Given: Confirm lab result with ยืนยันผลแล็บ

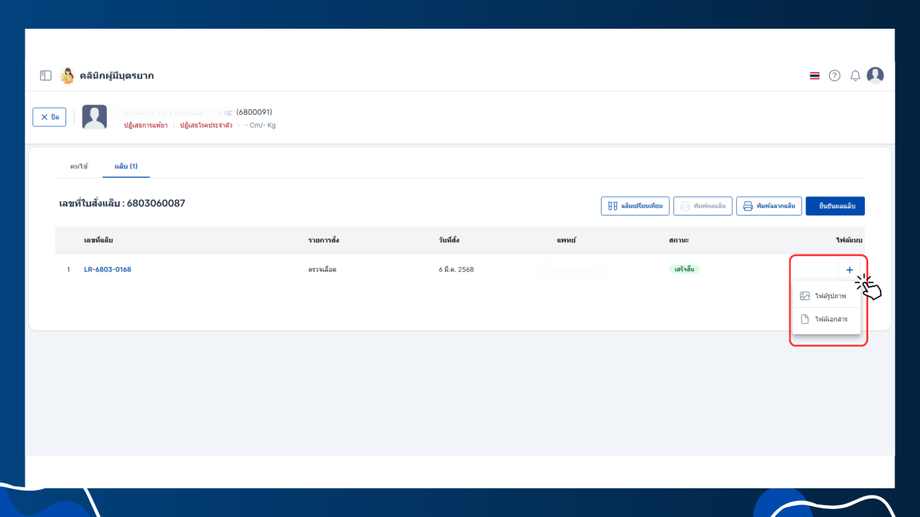Looking at the screenshot, I should (835, 206).
